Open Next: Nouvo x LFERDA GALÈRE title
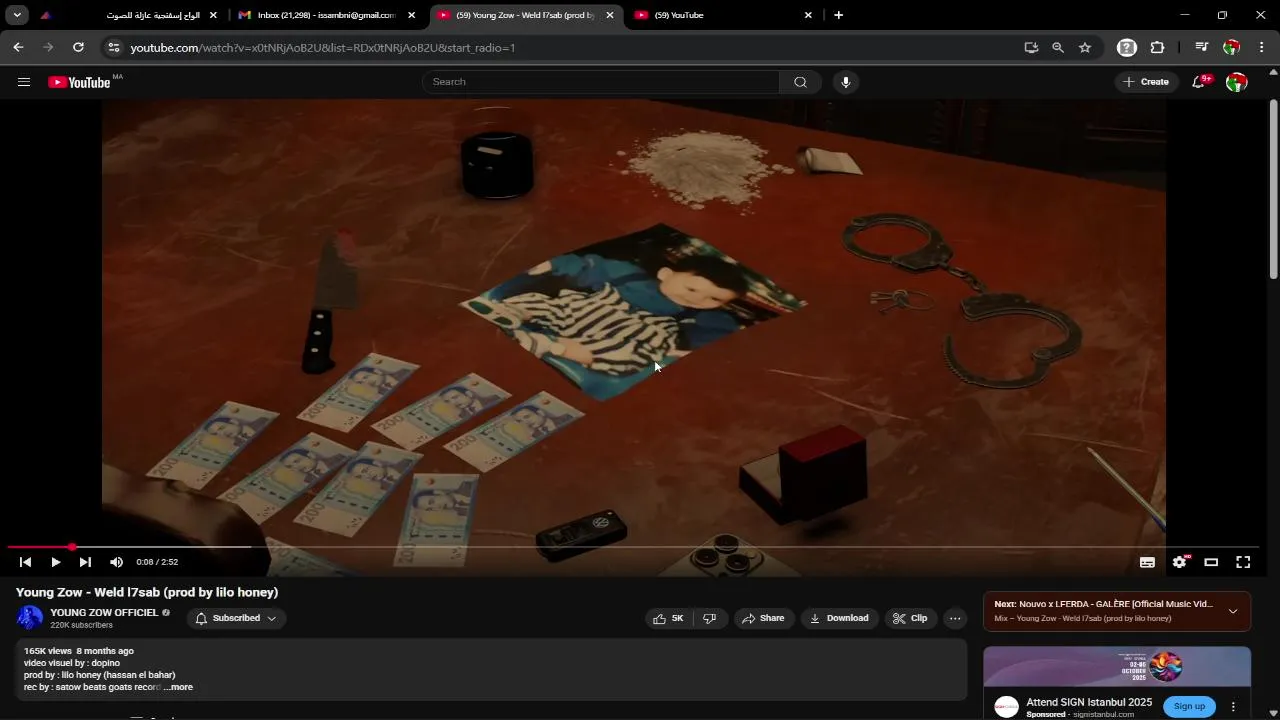1280x720 pixels. 1104,604
